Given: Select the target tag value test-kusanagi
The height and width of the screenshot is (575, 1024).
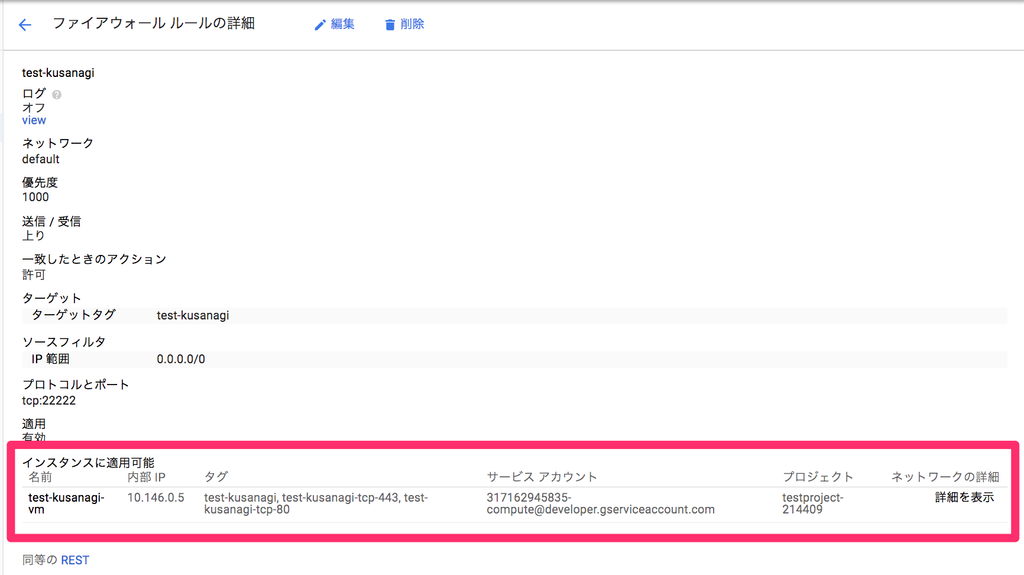Looking at the screenshot, I should (193, 315).
